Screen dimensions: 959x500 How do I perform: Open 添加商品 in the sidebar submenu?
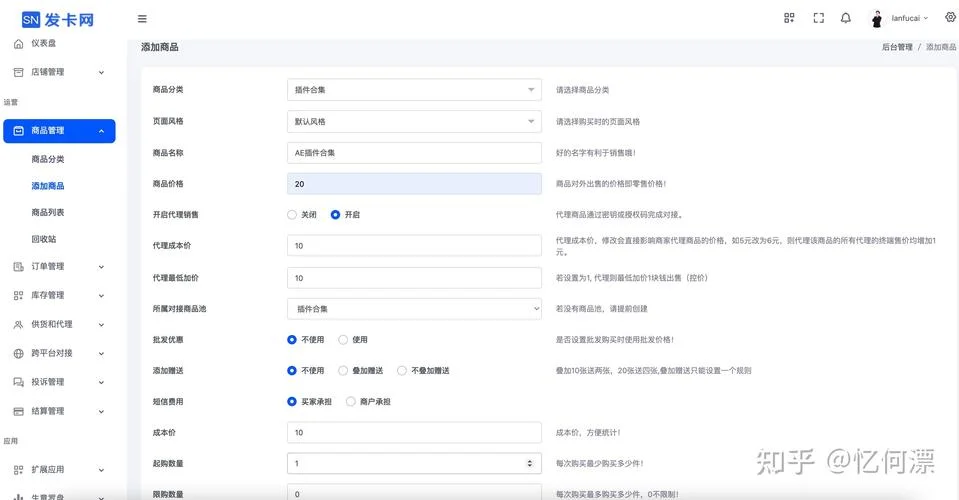(x=48, y=186)
